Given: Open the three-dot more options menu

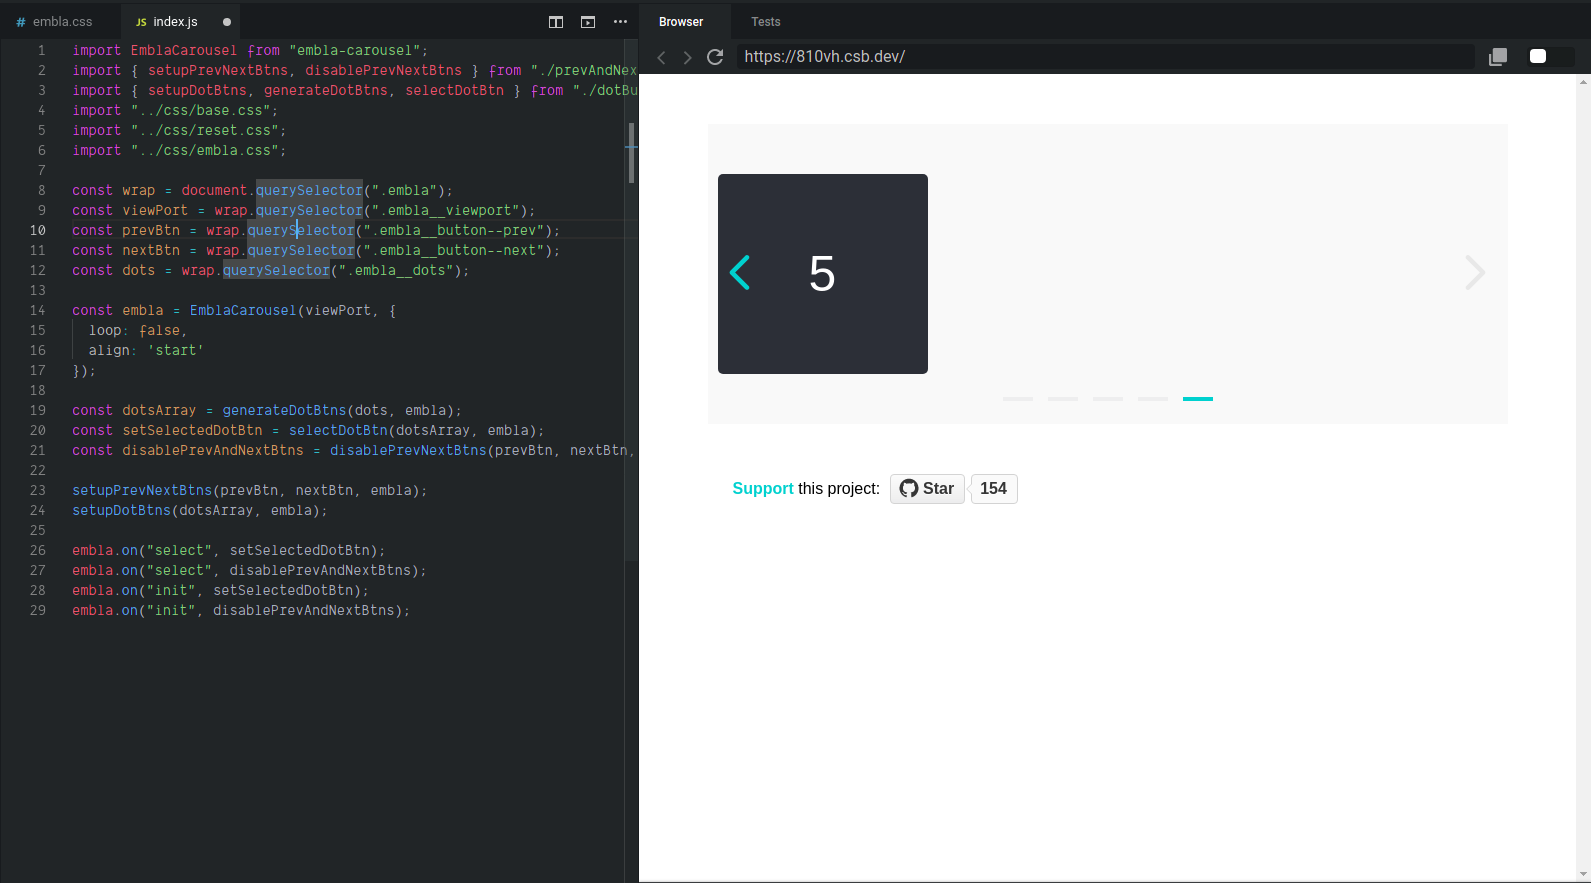Looking at the screenshot, I should click(x=620, y=22).
